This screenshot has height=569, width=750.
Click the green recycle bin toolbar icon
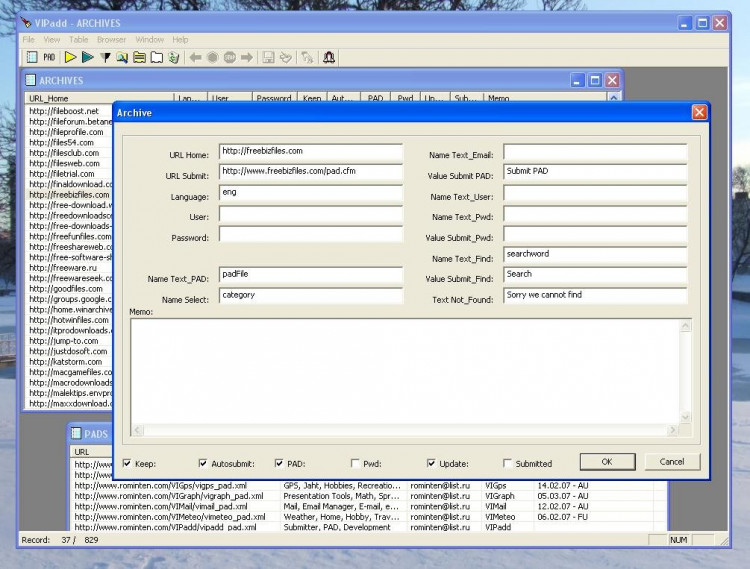tap(174, 57)
